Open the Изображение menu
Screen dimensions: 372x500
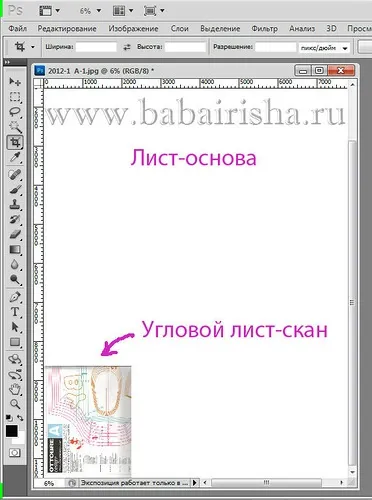pyautogui.click(x=133, y=29)
